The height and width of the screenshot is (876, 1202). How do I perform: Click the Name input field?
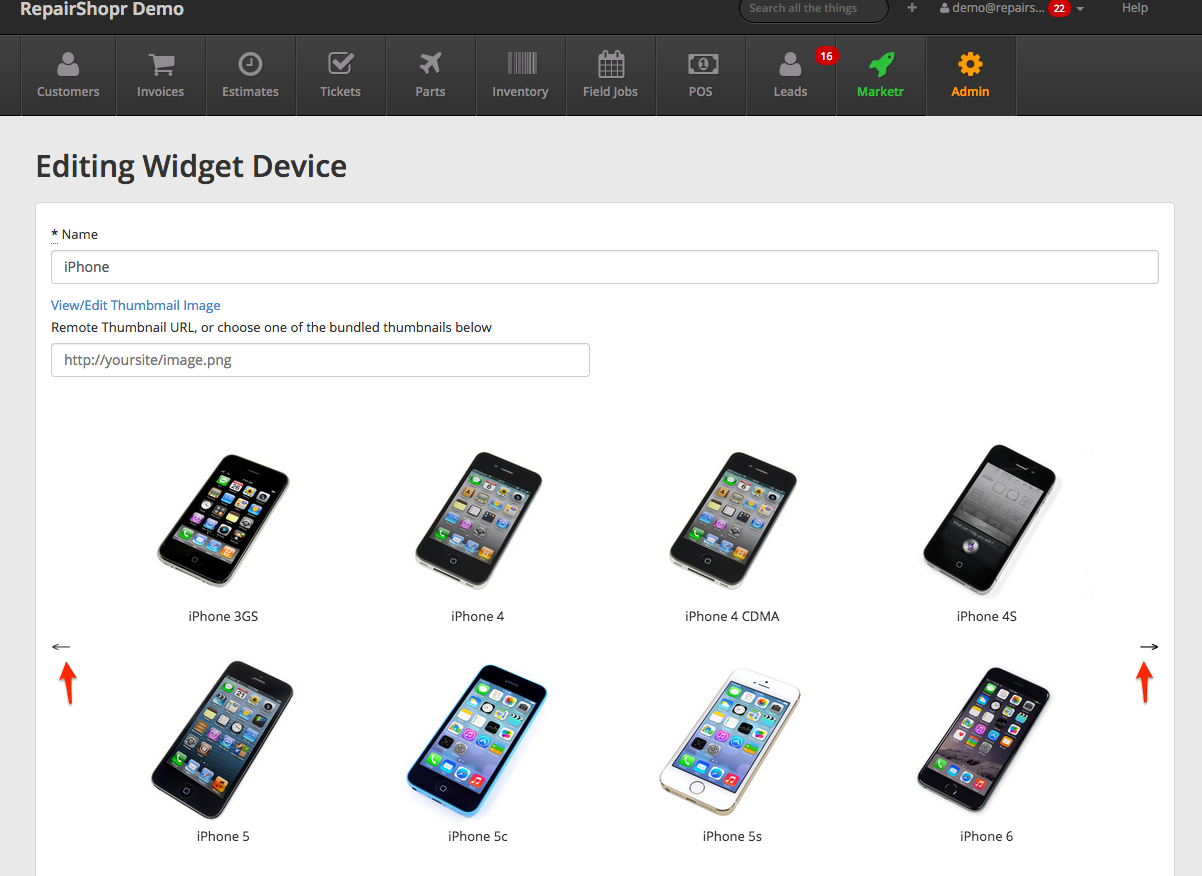604,267
